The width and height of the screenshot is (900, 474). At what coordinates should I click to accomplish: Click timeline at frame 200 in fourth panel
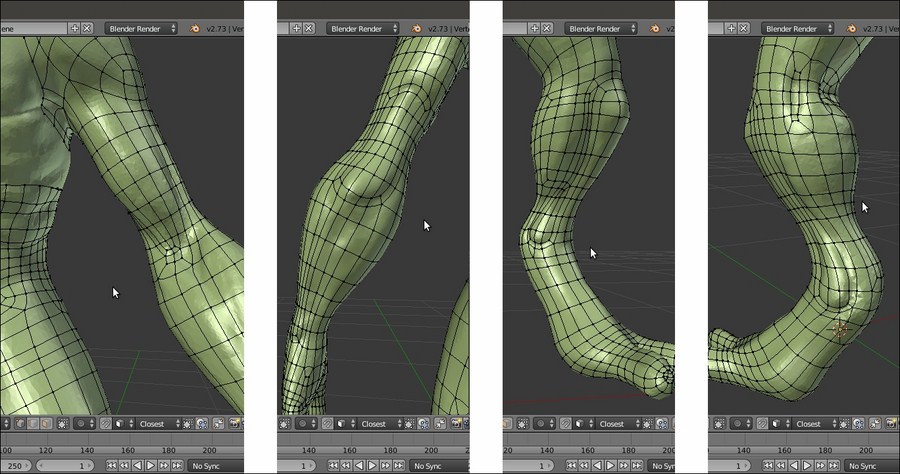click(x=866, y=450)
